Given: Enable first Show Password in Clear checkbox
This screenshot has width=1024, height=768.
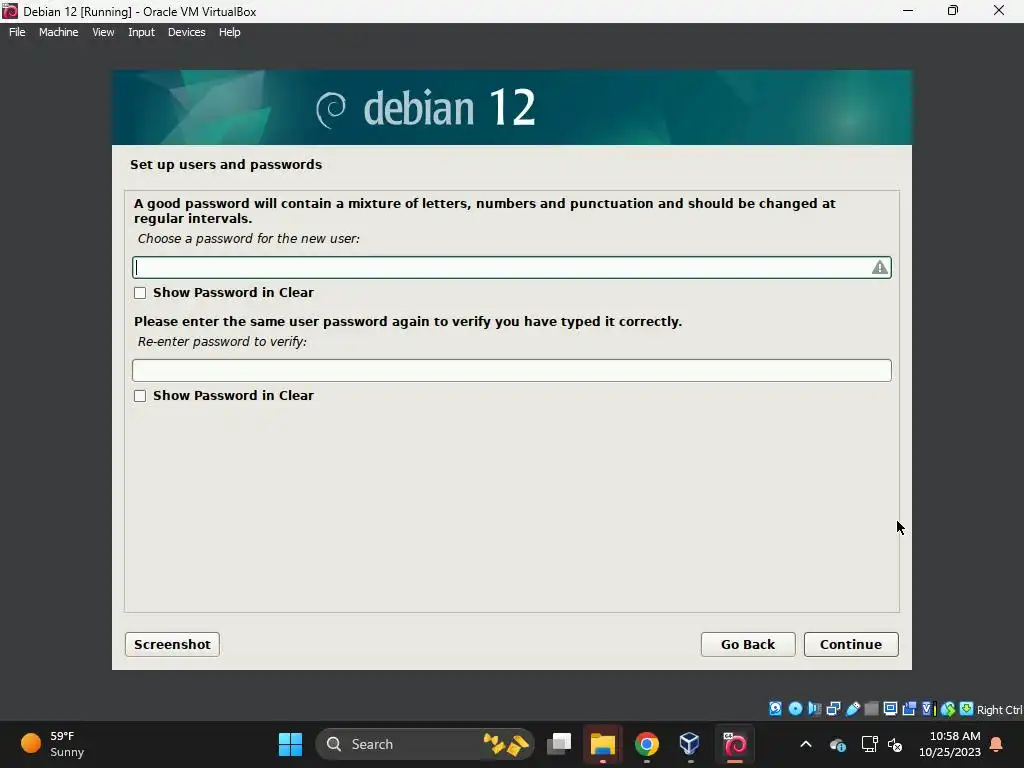Looking at the screenshot, I should point(140,293).
